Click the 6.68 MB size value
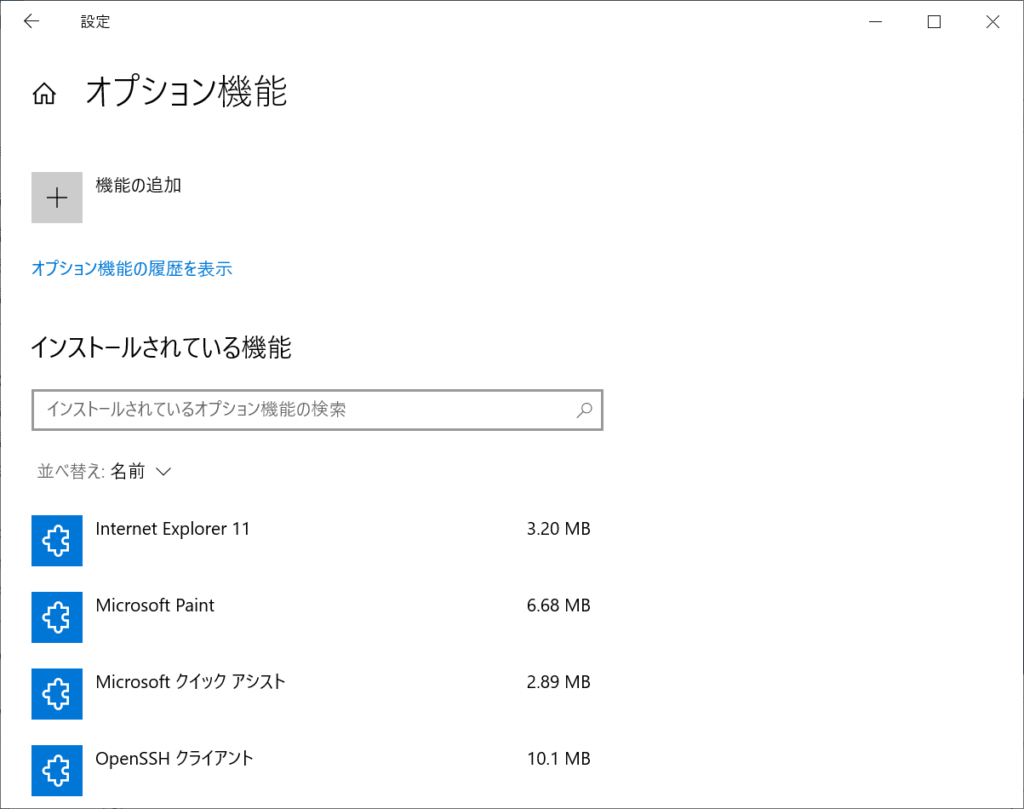This screenshot has width=1024, height=809. (558, 605)
